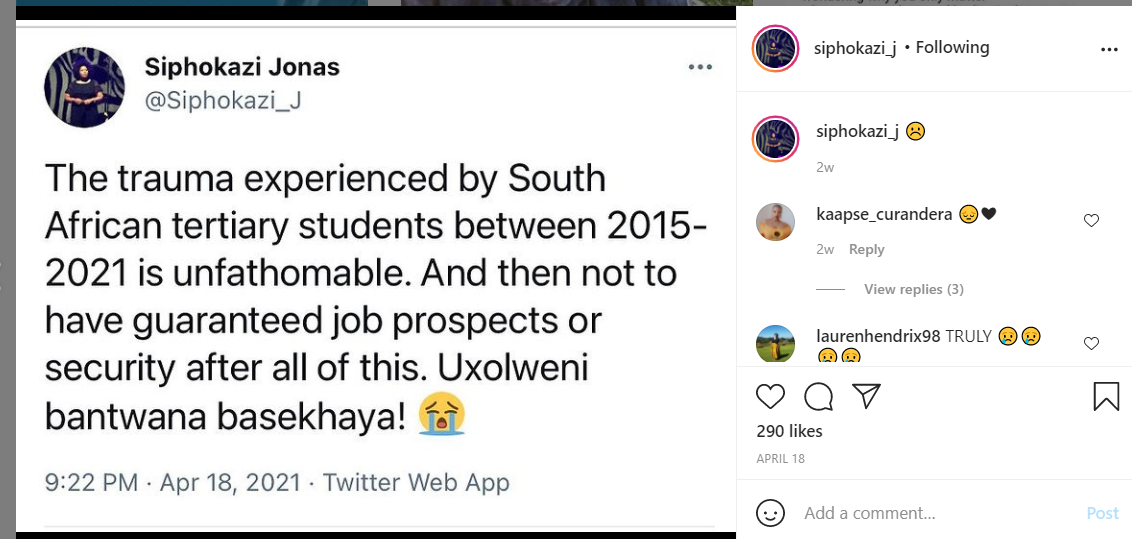Expand View replies (3)
This screenshot has width=1132, height=539.
pos(913,289)
